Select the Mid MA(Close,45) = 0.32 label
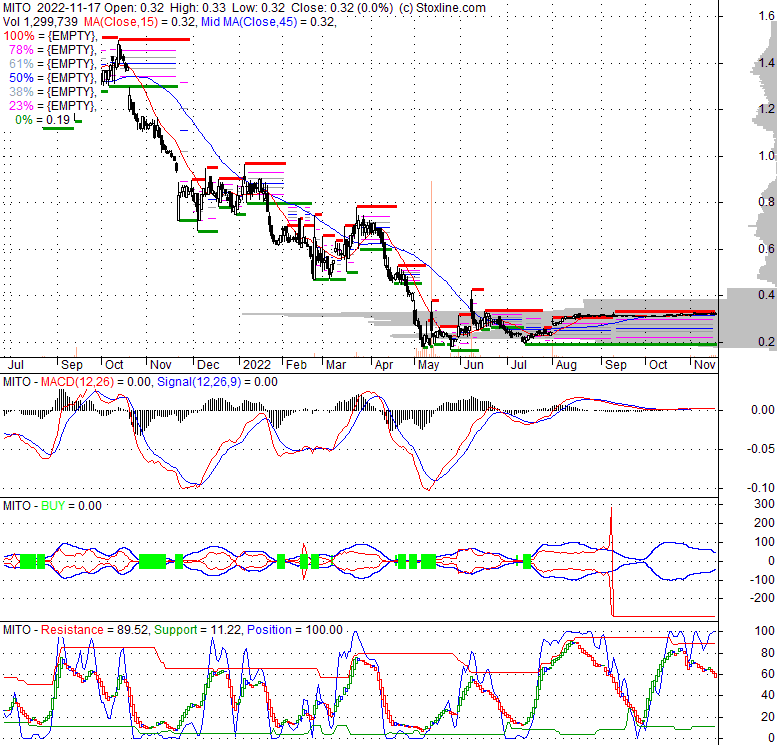This screenshot has height=746, width=778. (268, 22)
